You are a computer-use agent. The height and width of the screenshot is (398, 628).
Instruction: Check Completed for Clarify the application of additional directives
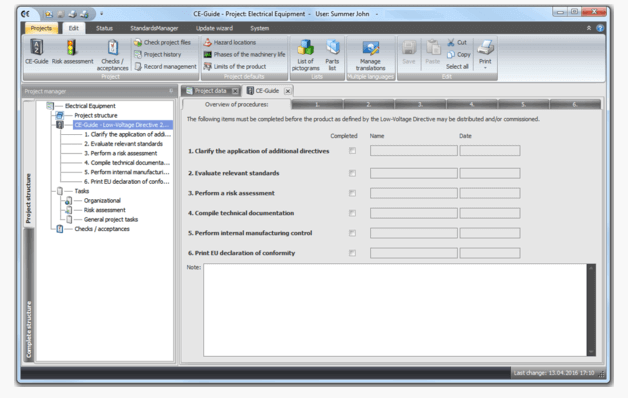pyautogui.click(x=352, y=151)
